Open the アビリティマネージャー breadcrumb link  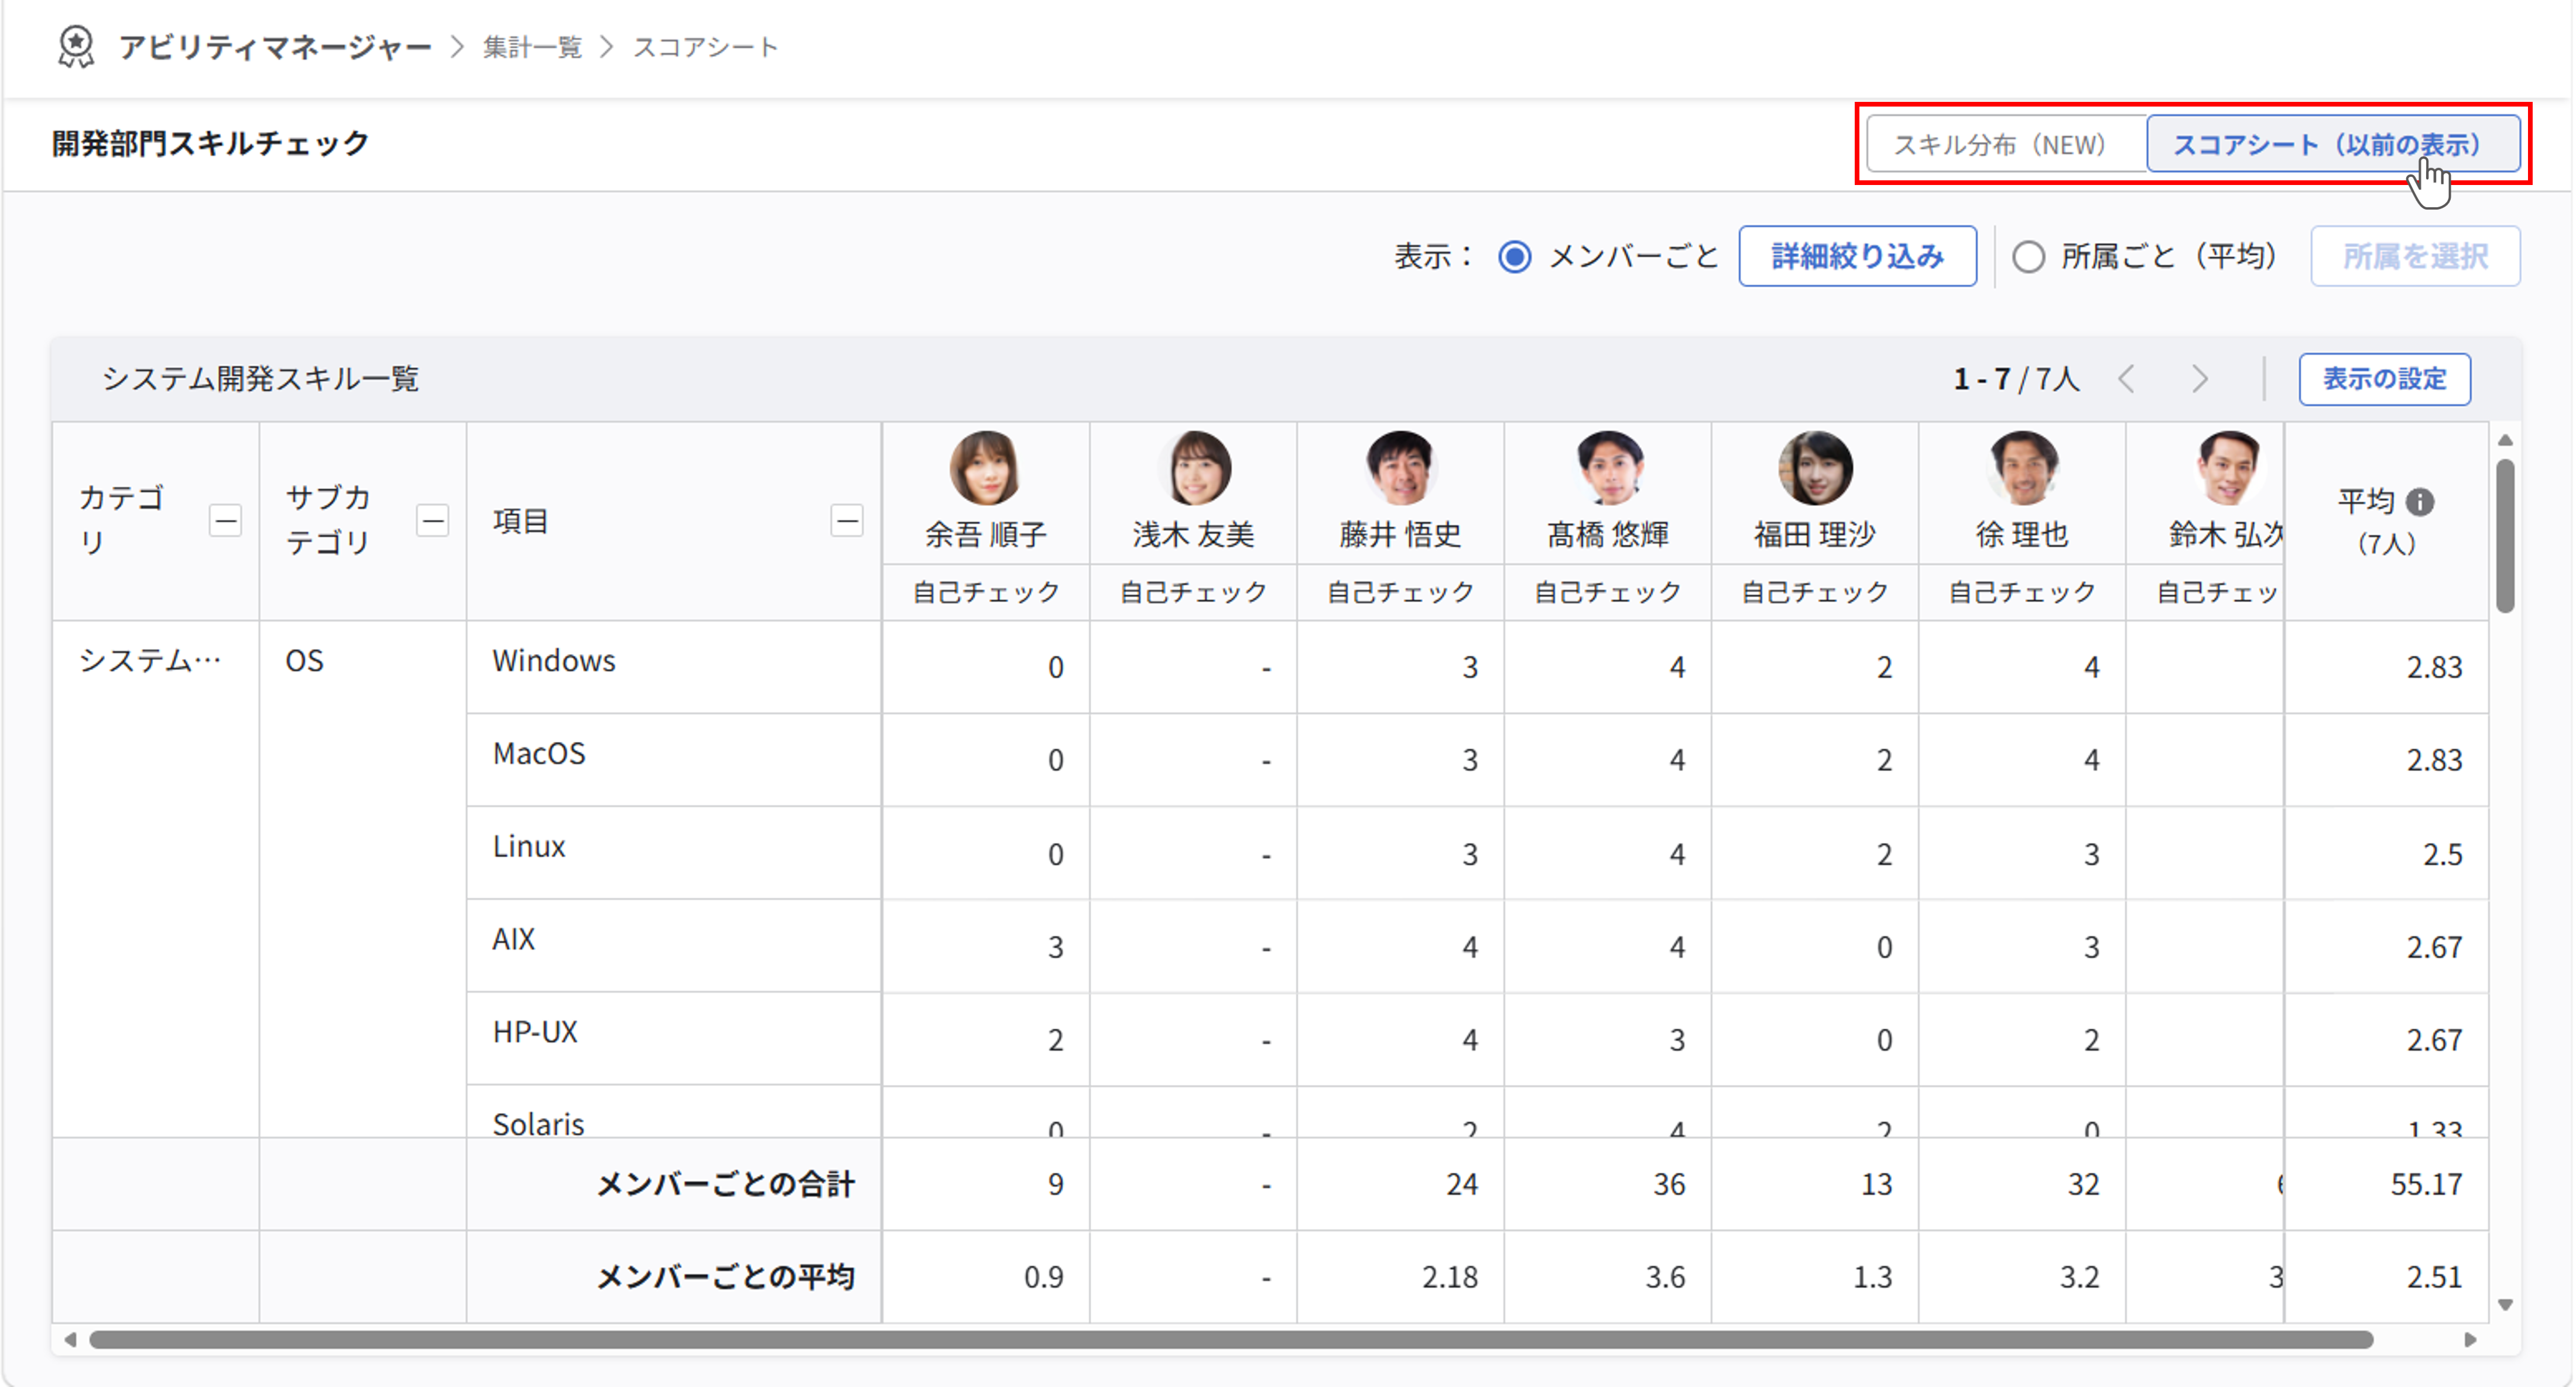tap(275, 47)
